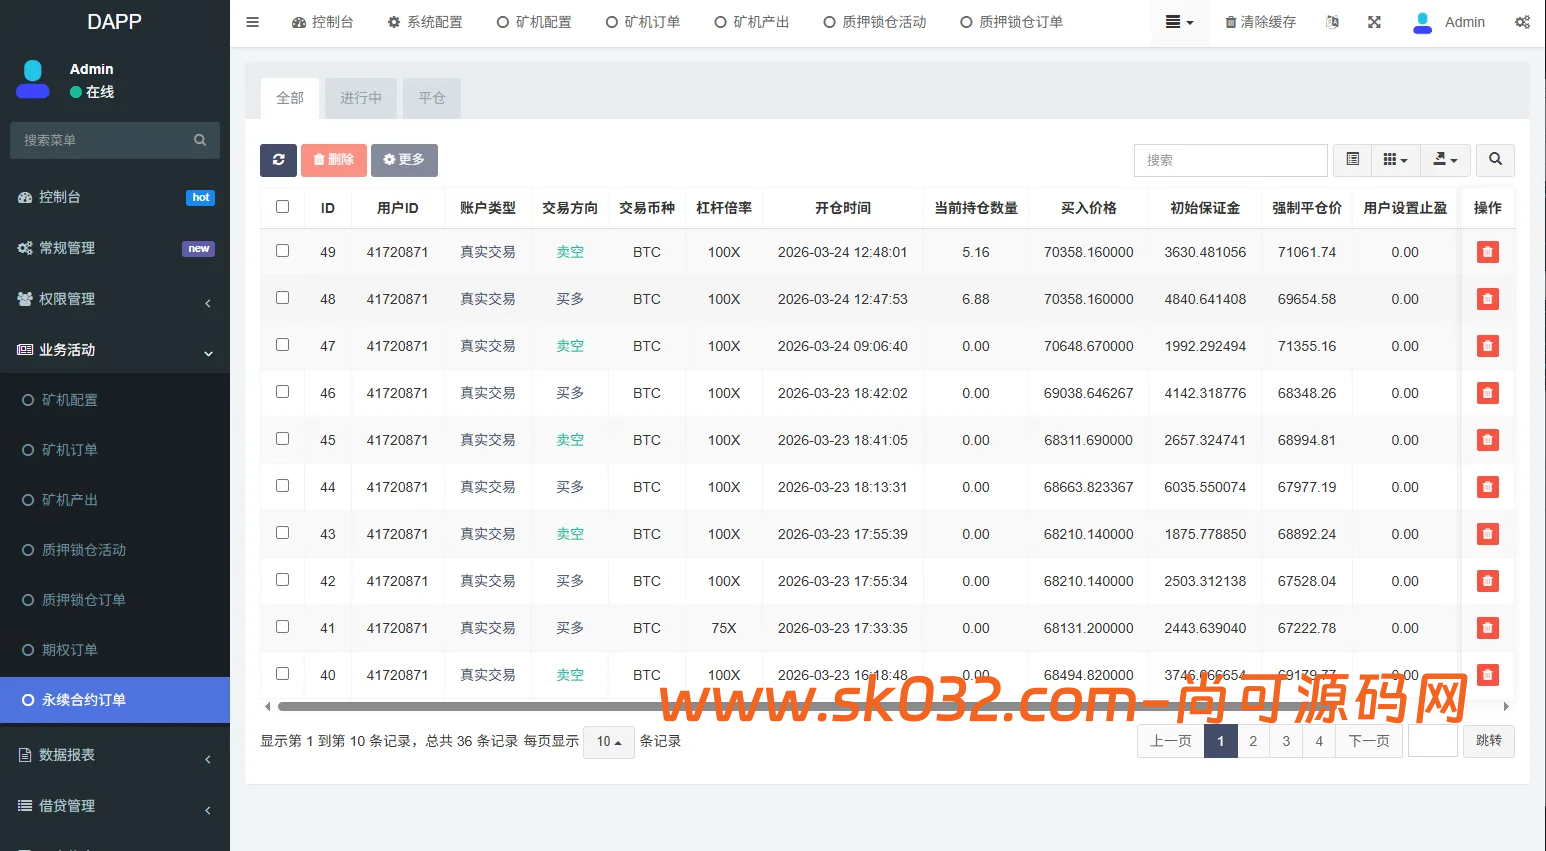Click the sidebar menu search magnifier icon
Screen dimensions: 1546x851
pyautogui.click(x=200, y=140)
